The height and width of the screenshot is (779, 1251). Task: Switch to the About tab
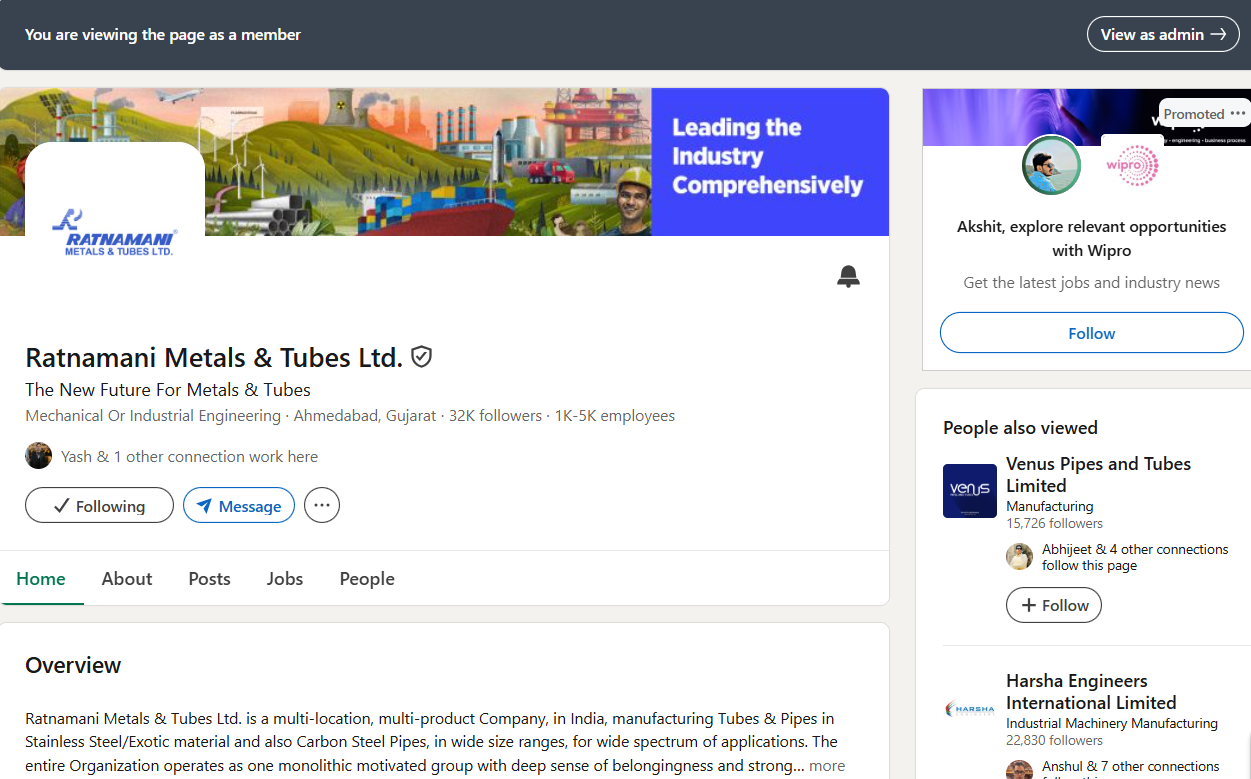(127, 579)
